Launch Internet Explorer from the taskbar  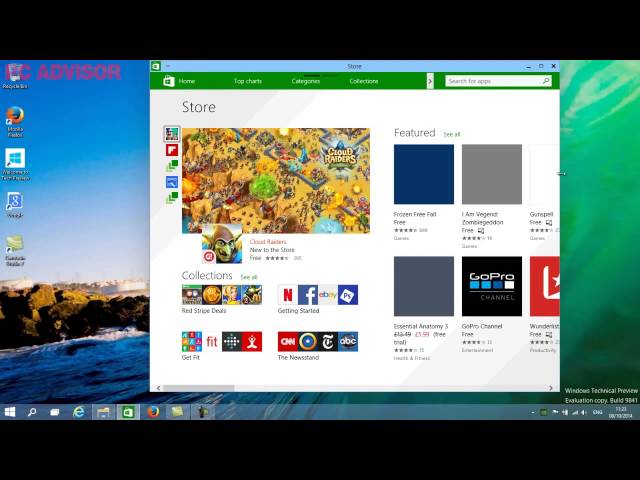[x=78, y=412]
